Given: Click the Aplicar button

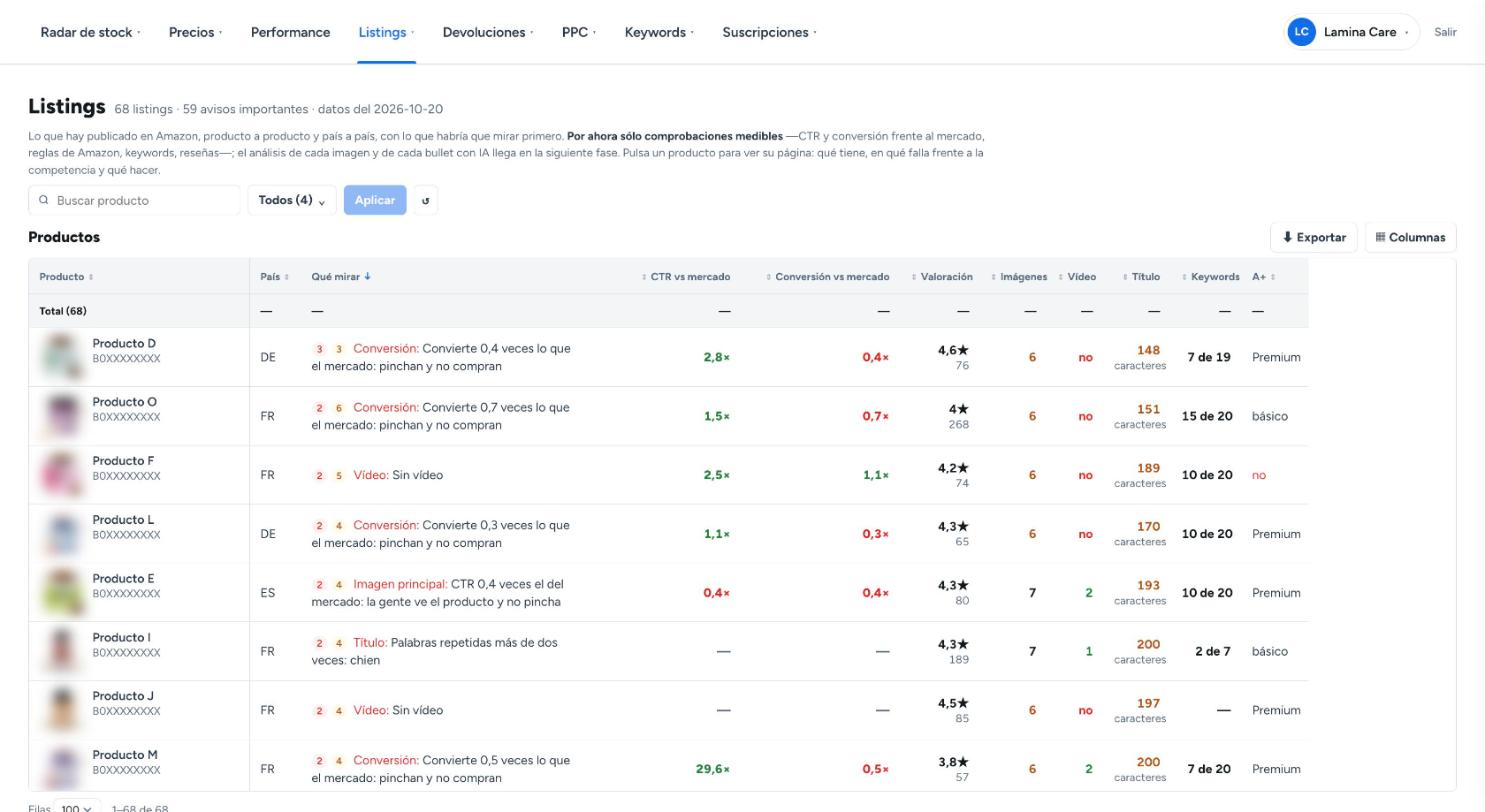Looking at the screenshot, I should (375, 200).
